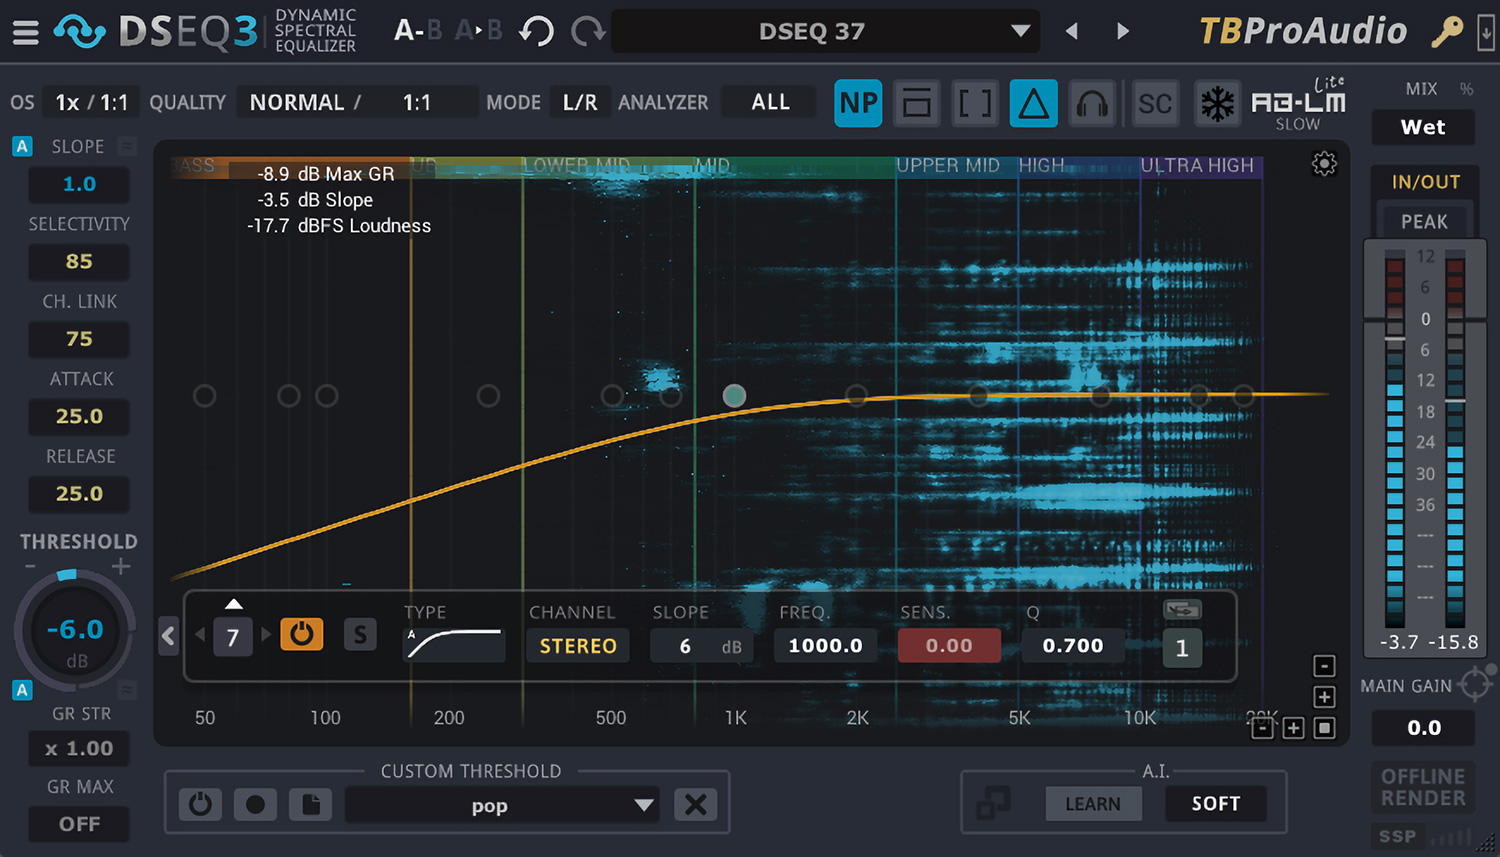The width and height of the screenshot is (1500, 857).
Task: Open the analyzer settings gear
Action: point(1324,164)
